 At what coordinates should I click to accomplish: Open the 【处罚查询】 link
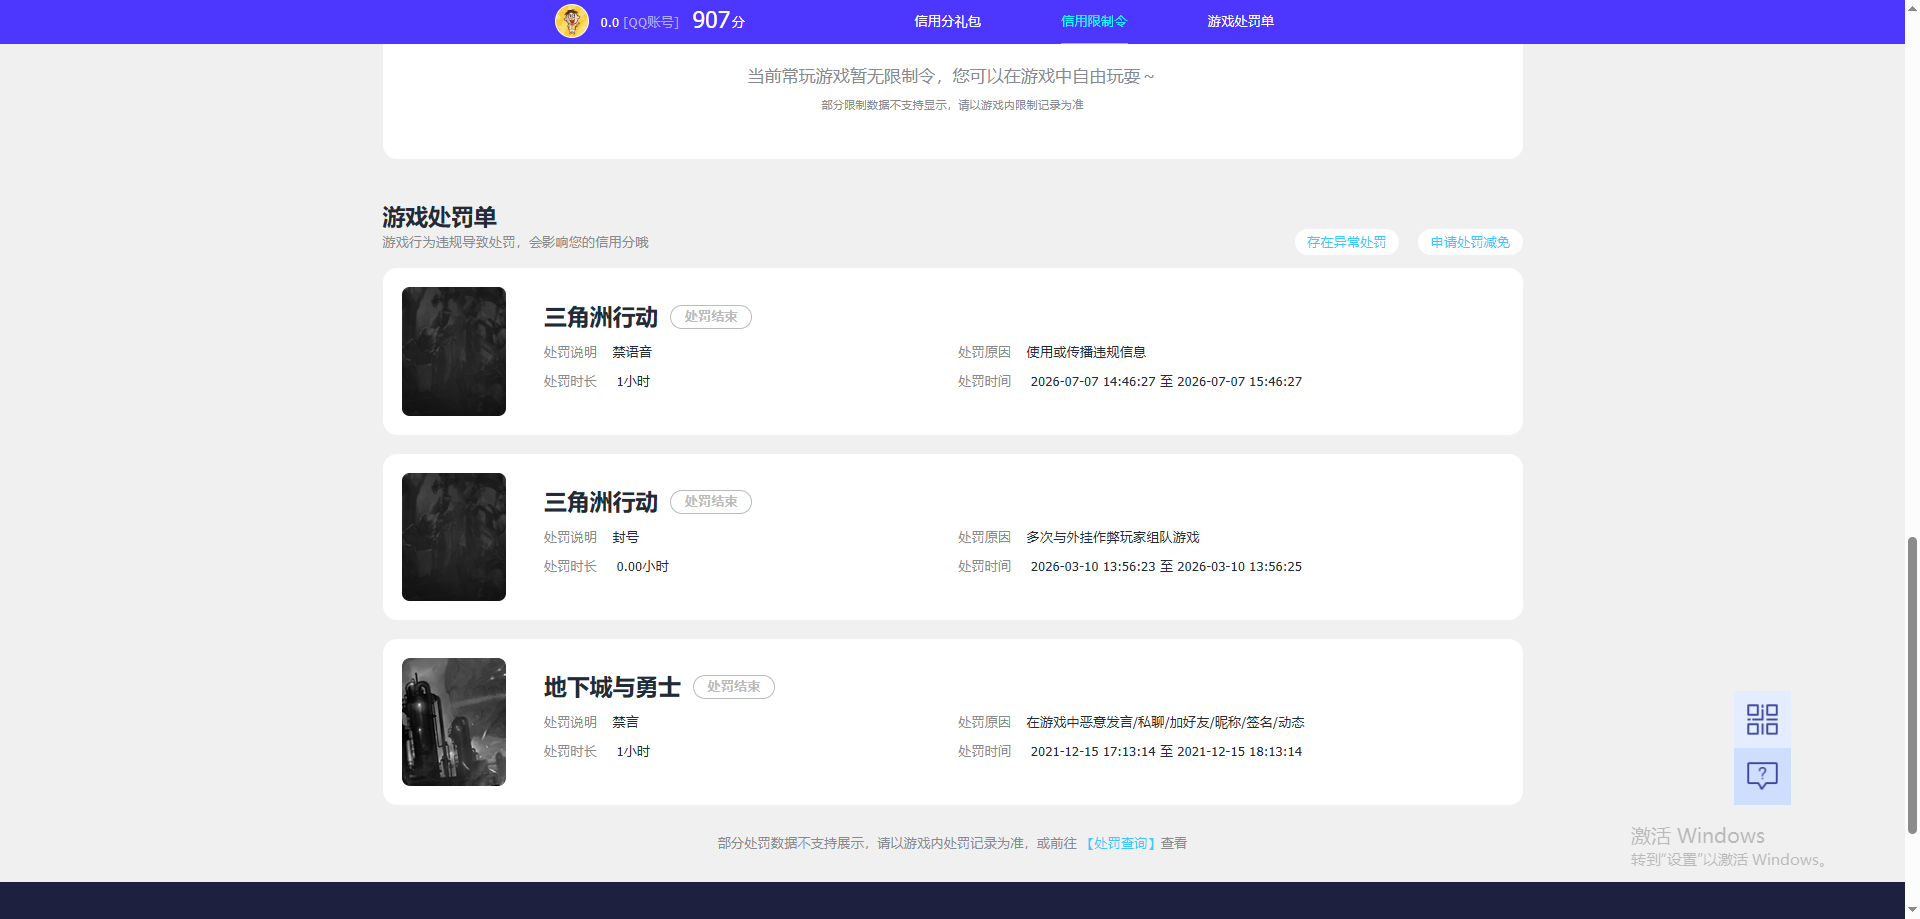1120,844
